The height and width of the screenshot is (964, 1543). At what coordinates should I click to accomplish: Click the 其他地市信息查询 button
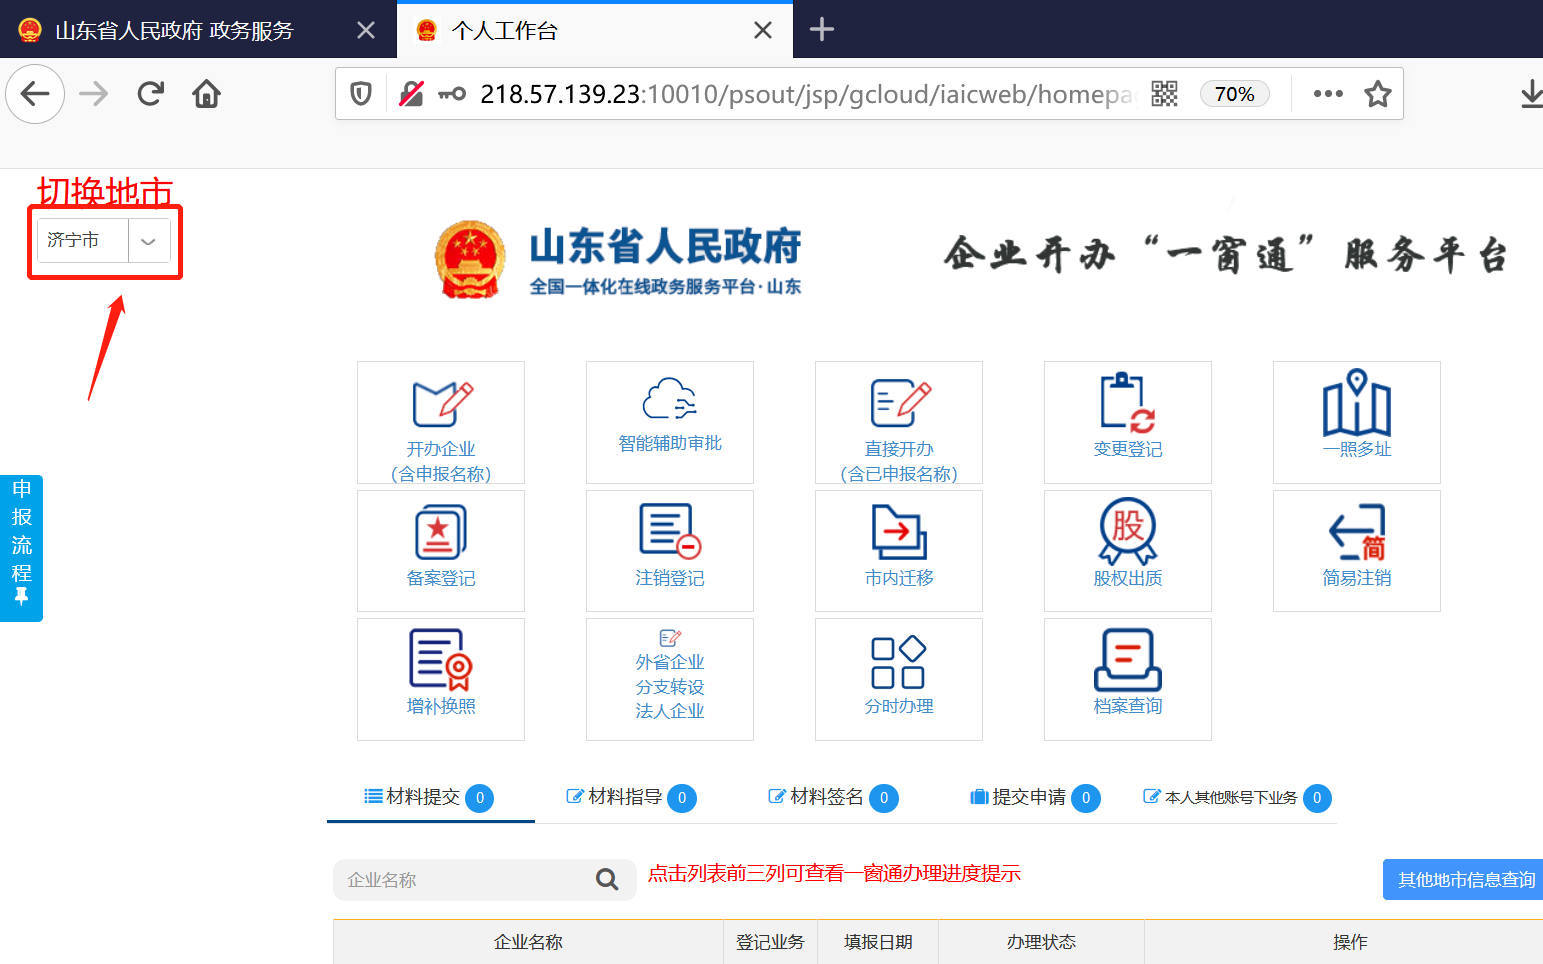tap(1464, 880)
